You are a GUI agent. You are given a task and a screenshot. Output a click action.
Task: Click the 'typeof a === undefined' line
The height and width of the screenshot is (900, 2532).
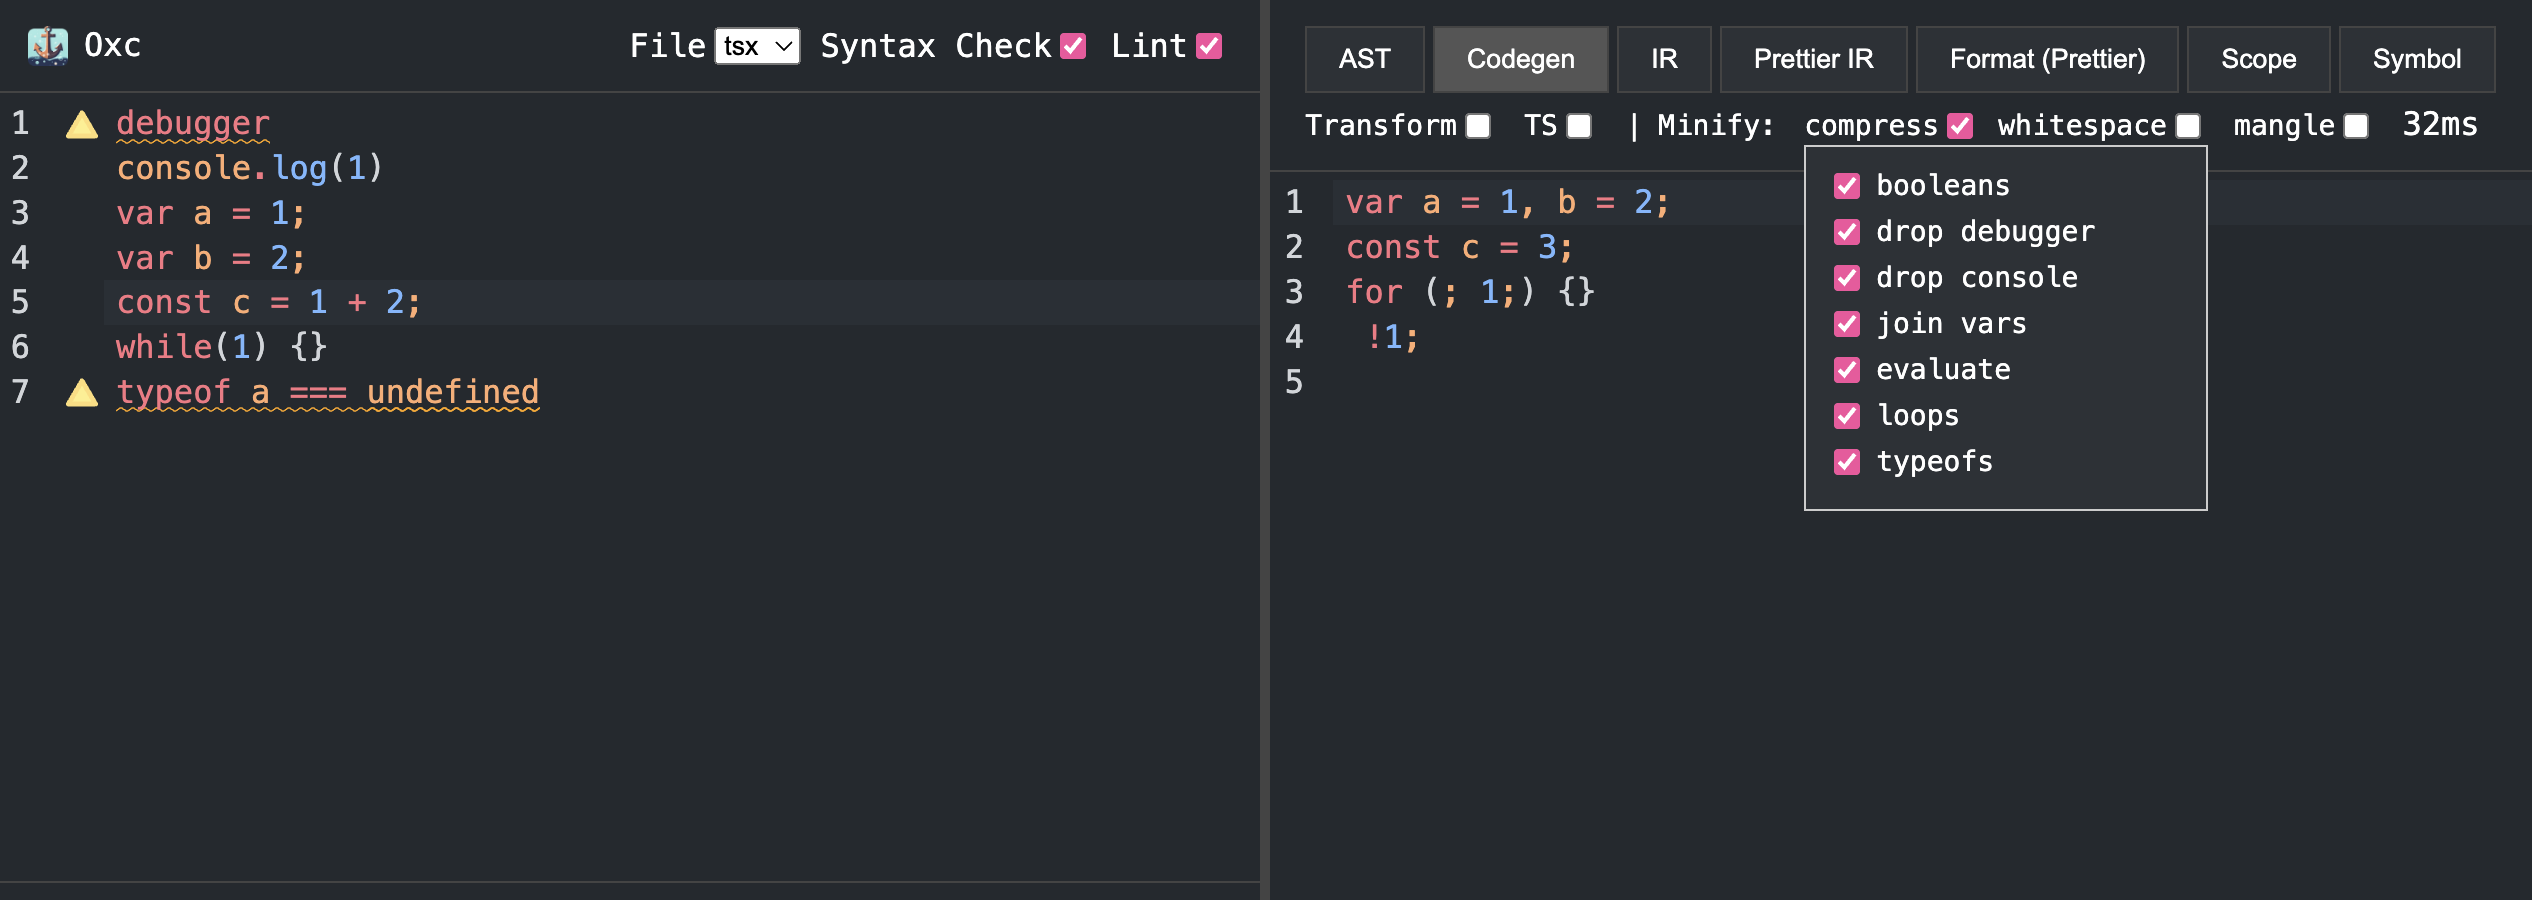tap(328, 393)
